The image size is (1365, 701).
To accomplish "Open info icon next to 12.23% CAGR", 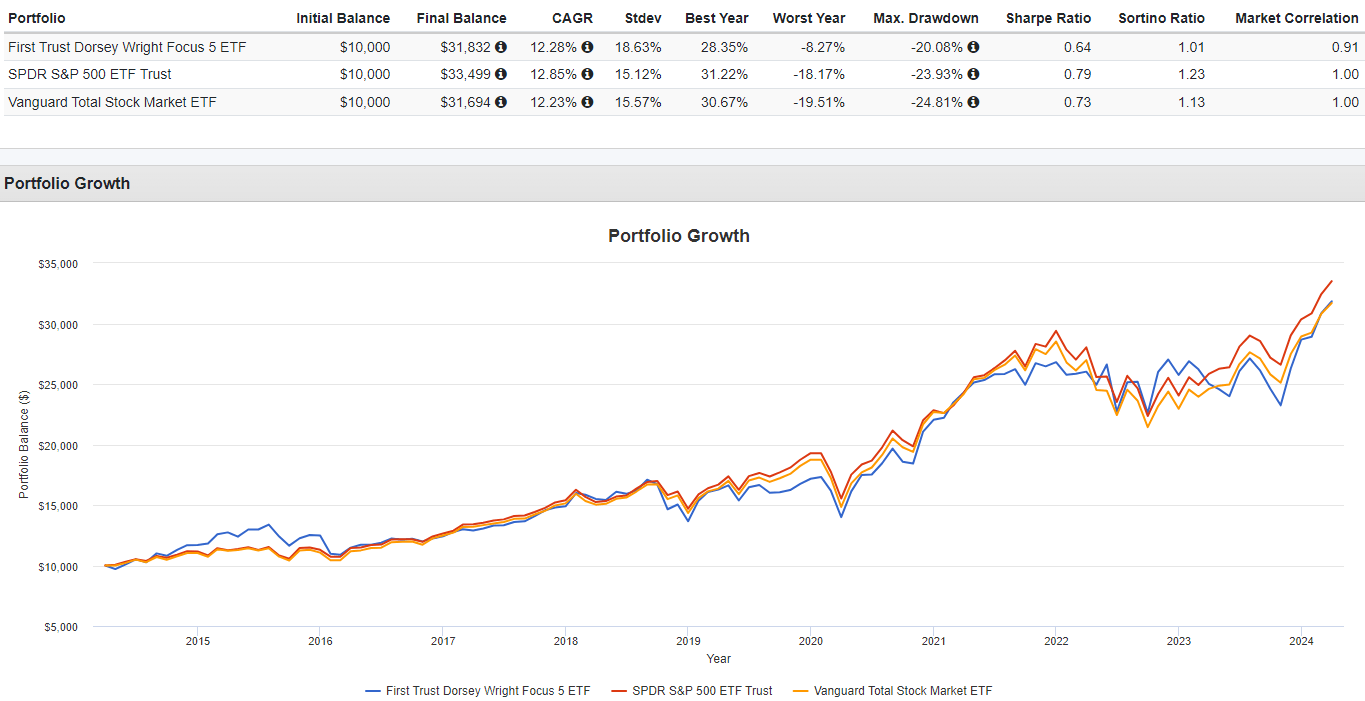I will point(587,102).
